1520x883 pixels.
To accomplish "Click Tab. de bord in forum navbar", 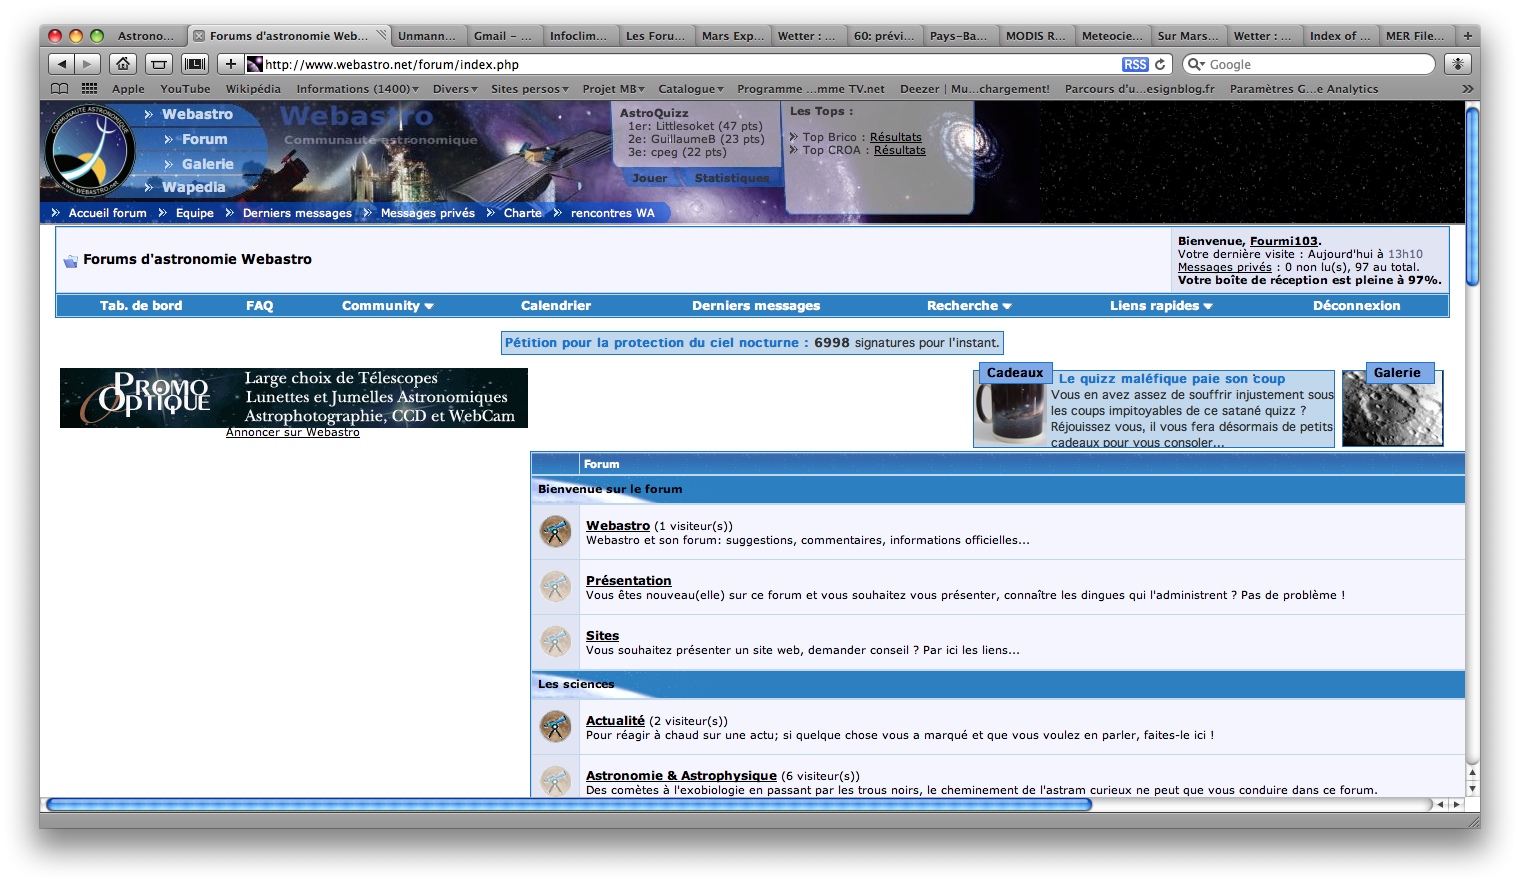I will coord(141,306).
